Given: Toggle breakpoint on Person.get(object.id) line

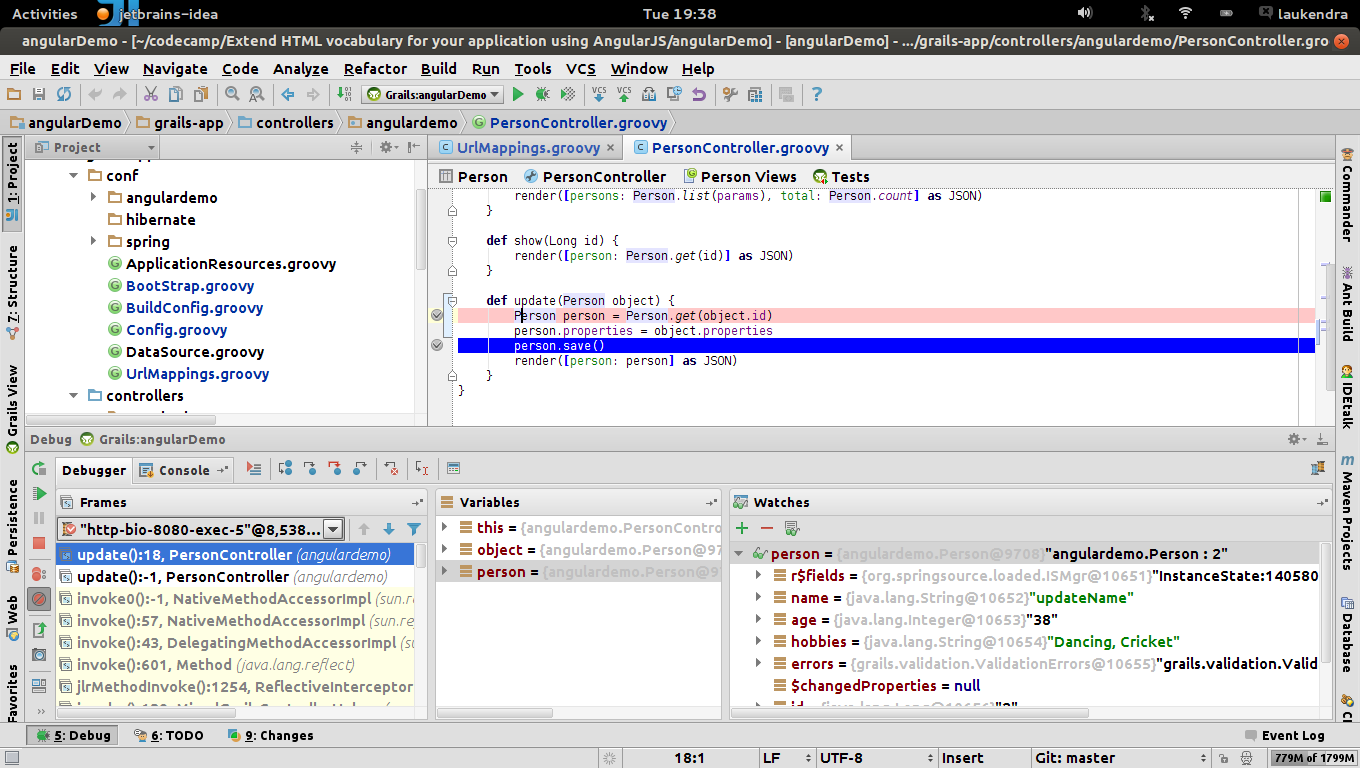Looking at the screenshot, I should pyautogui.click(x=437, y=315).
